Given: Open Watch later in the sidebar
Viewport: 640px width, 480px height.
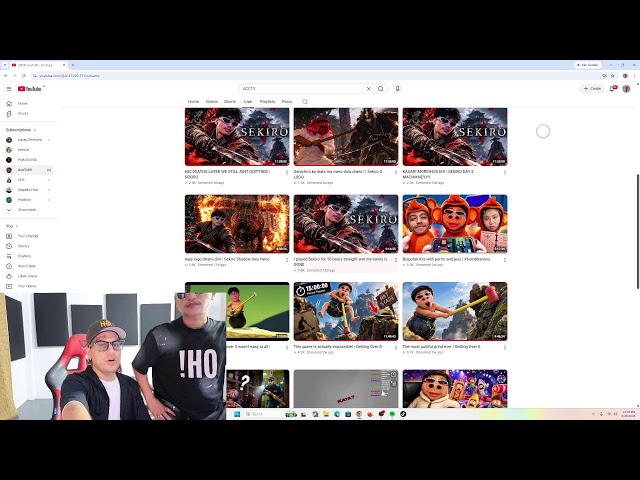Looking at the screenshot, I should pyautogui.click(x=28, y=266).
